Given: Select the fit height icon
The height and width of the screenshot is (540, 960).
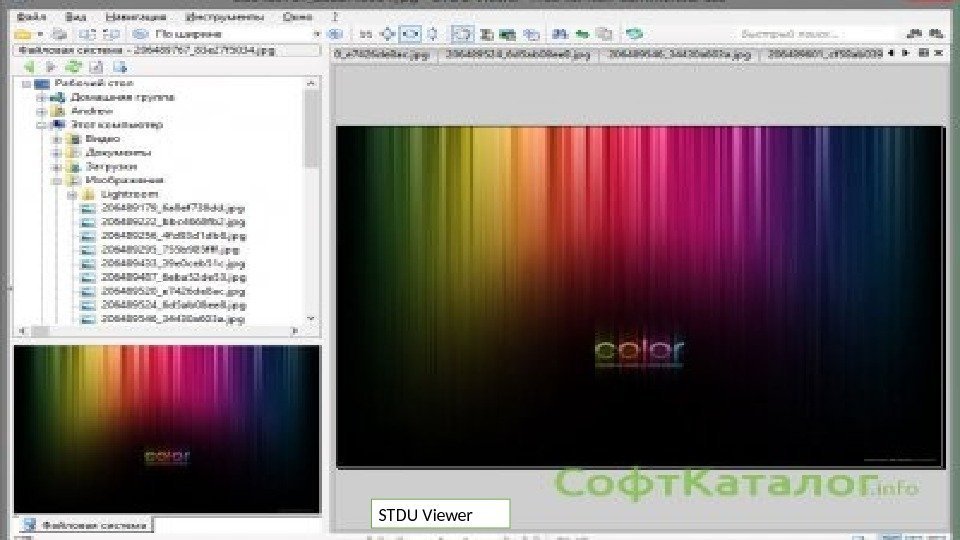Looking at the screenshot, I should [432, 34].
